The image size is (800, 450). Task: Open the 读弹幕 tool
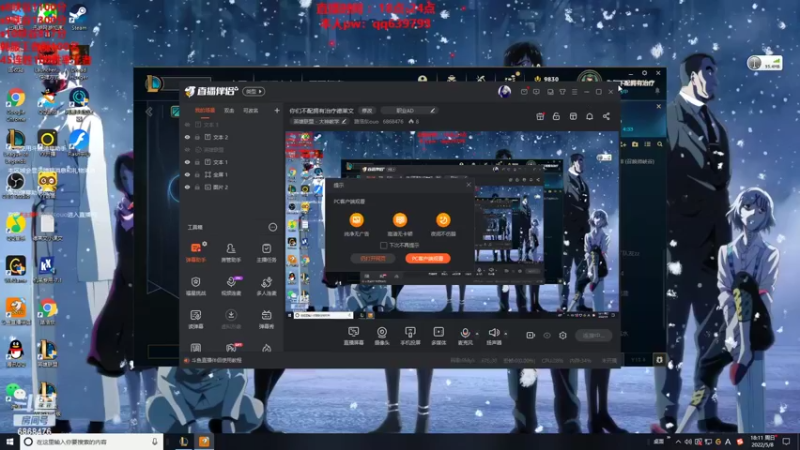[x=196, y=319]
